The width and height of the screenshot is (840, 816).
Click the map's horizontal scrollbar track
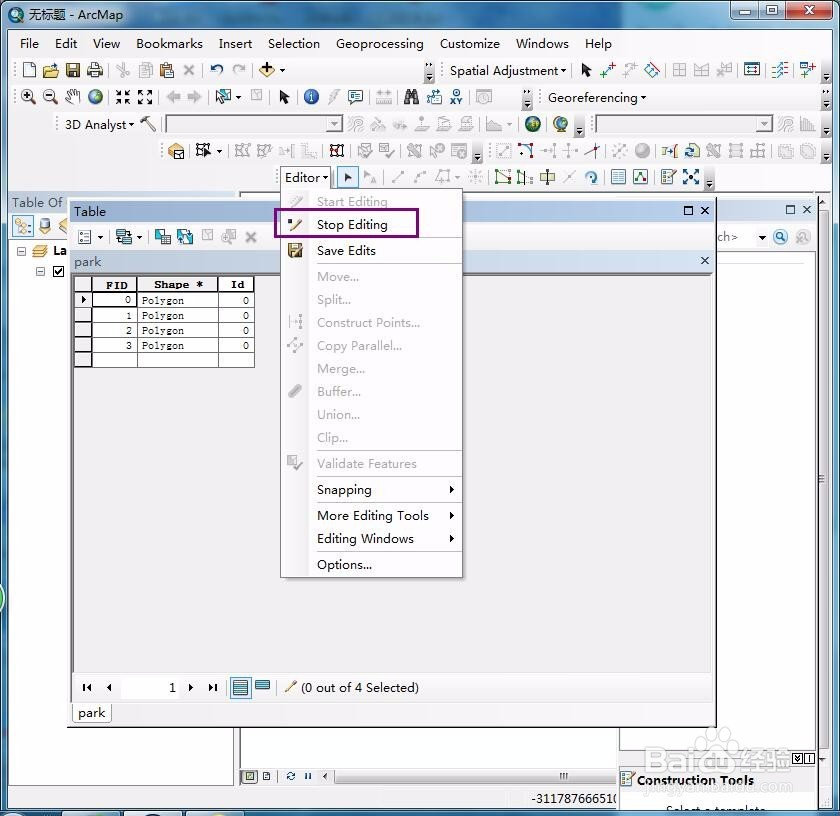474,776
